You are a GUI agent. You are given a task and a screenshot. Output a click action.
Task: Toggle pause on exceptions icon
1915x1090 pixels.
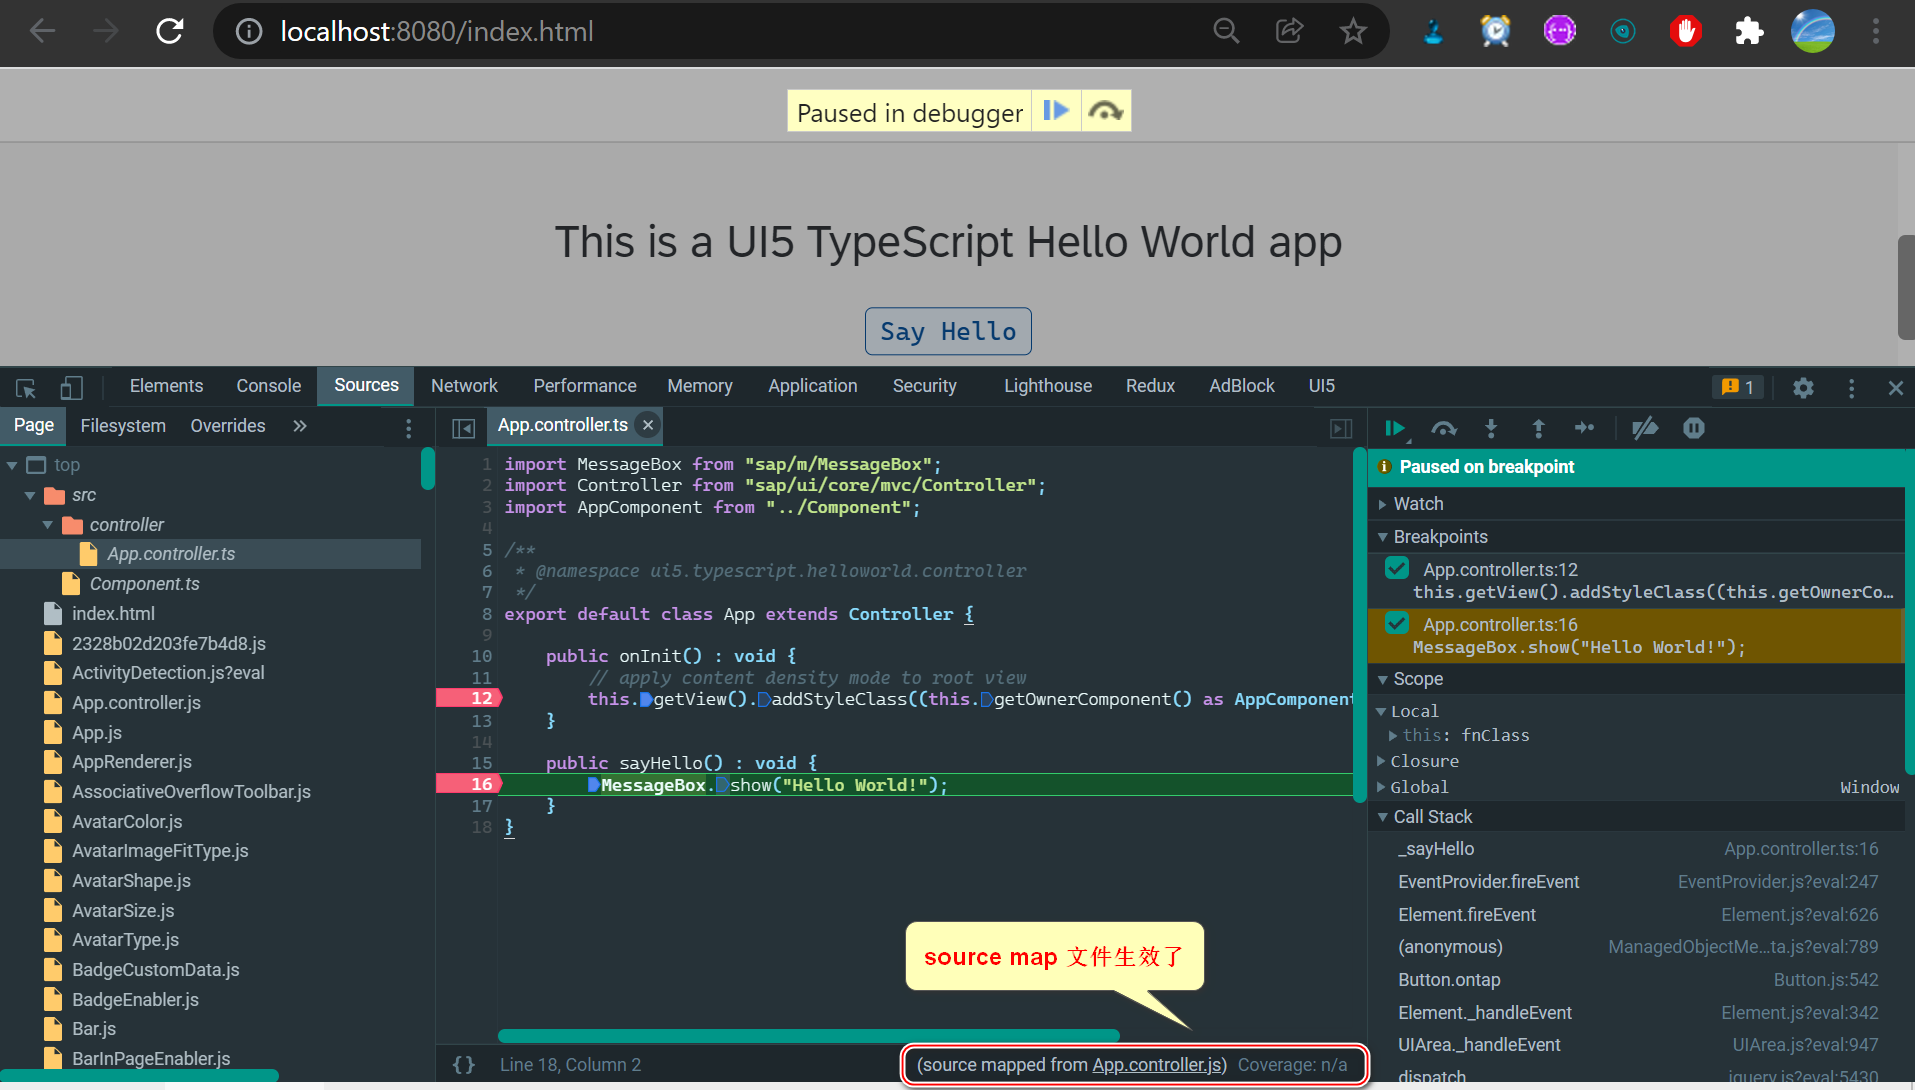(1693, 428)
